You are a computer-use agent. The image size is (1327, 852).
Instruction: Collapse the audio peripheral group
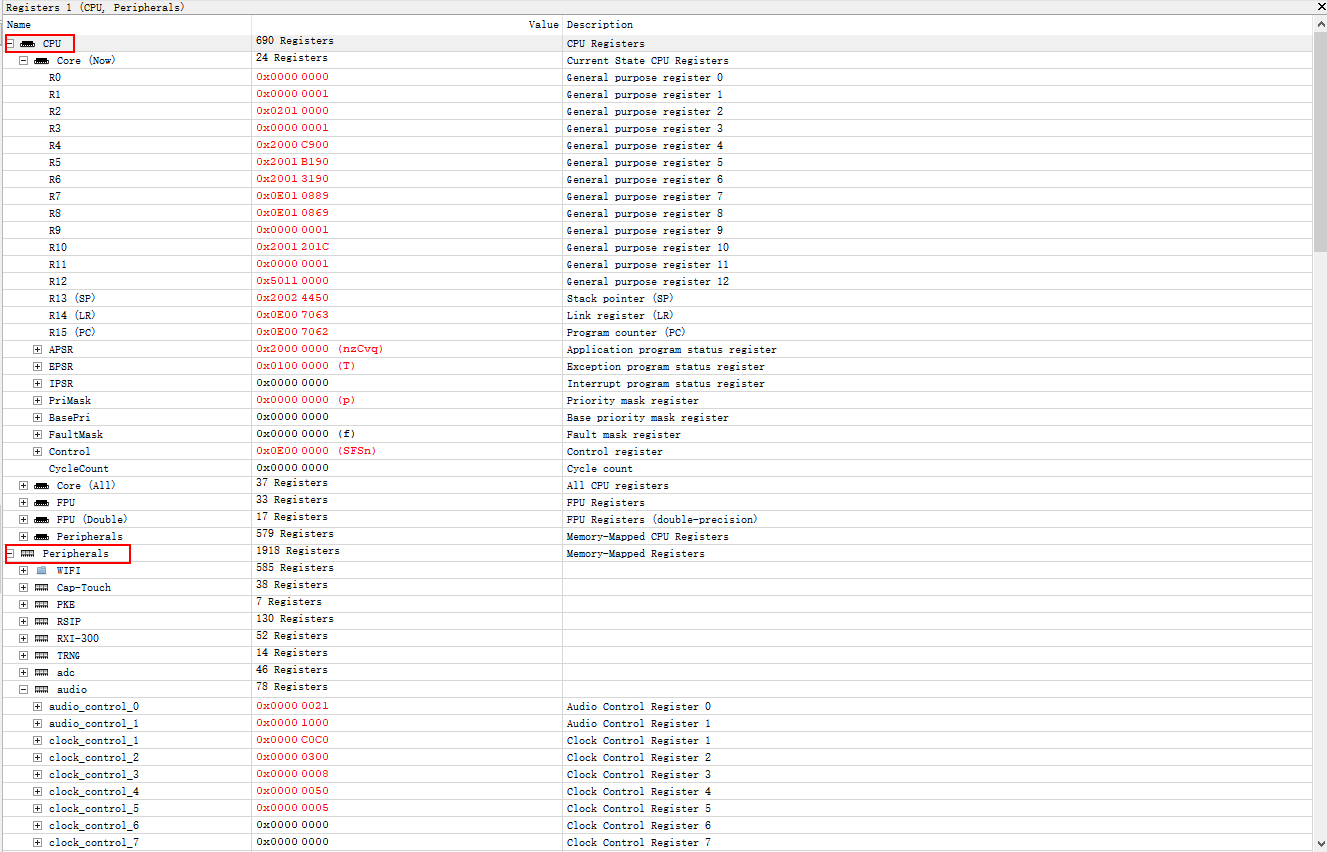[23, 690]
